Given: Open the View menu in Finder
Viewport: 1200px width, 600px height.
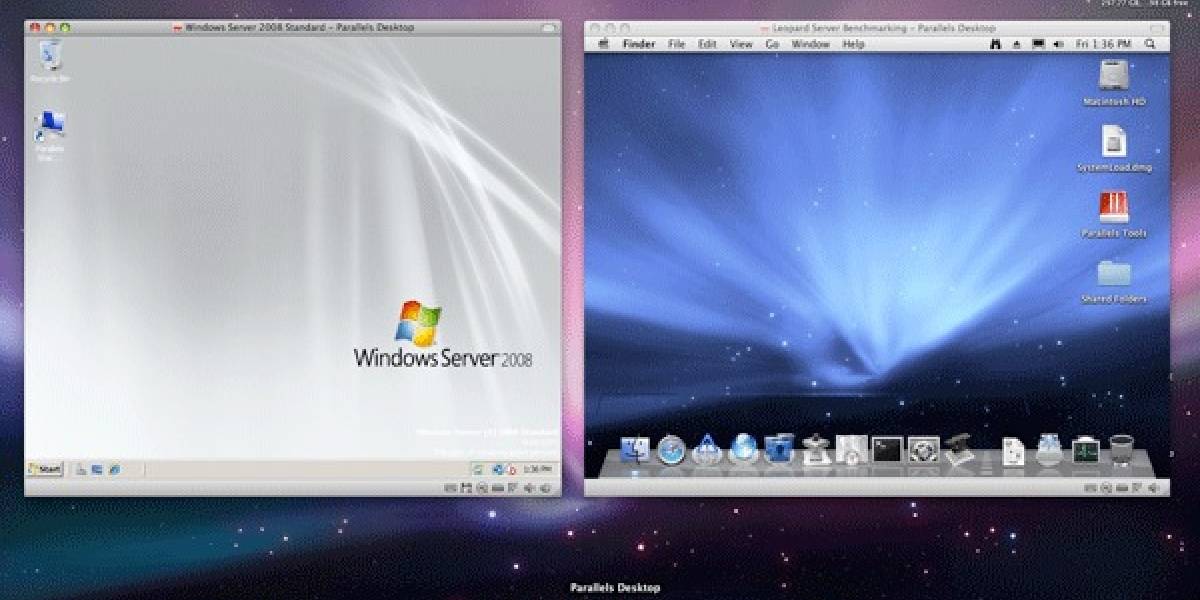Looking at the screenshot, I should pyautogui.click(x=741, y=44).
